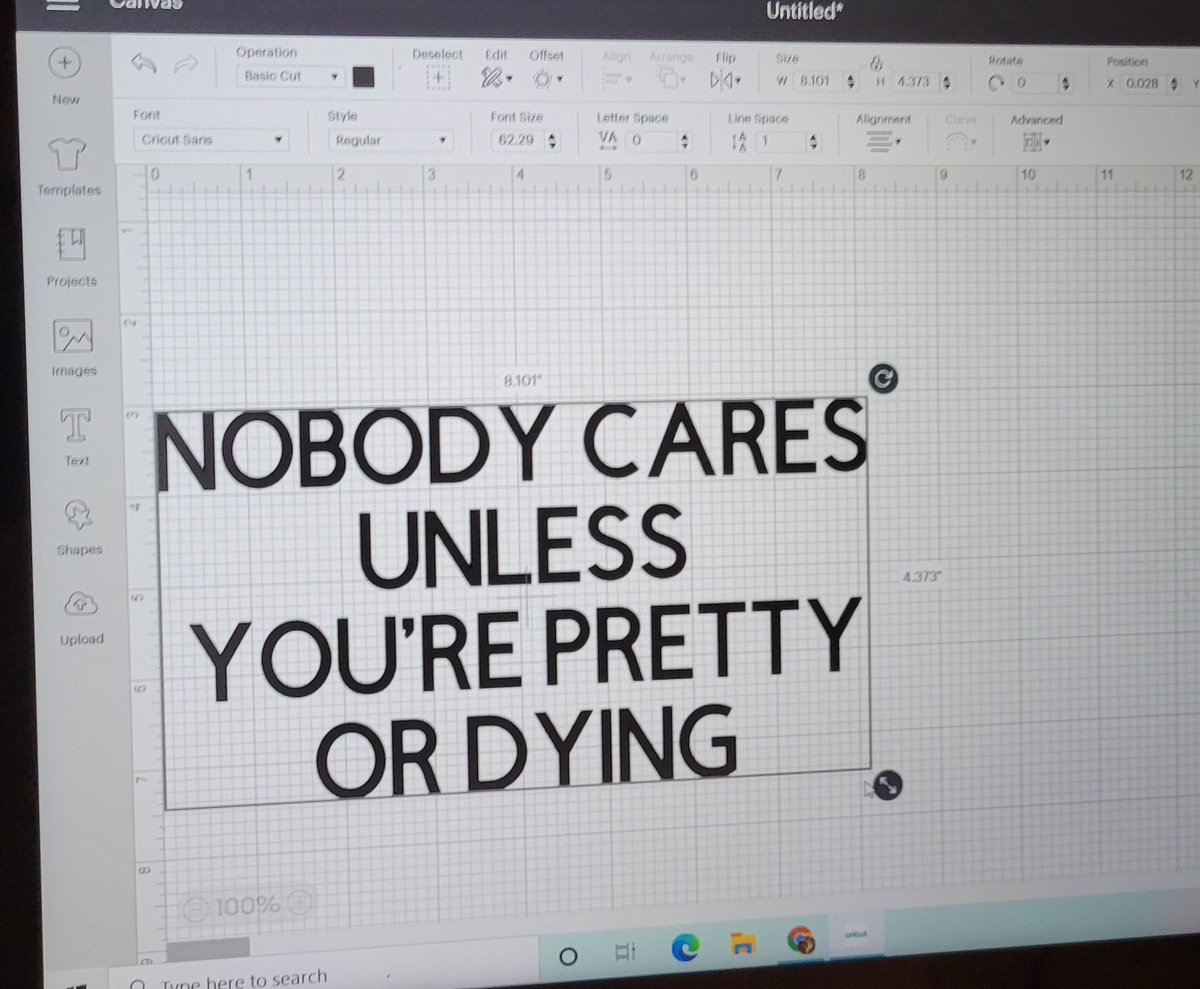Viewport: 1200px width, 989px height.
Task: Open the Flip menu
Action: tap(726, 80)
